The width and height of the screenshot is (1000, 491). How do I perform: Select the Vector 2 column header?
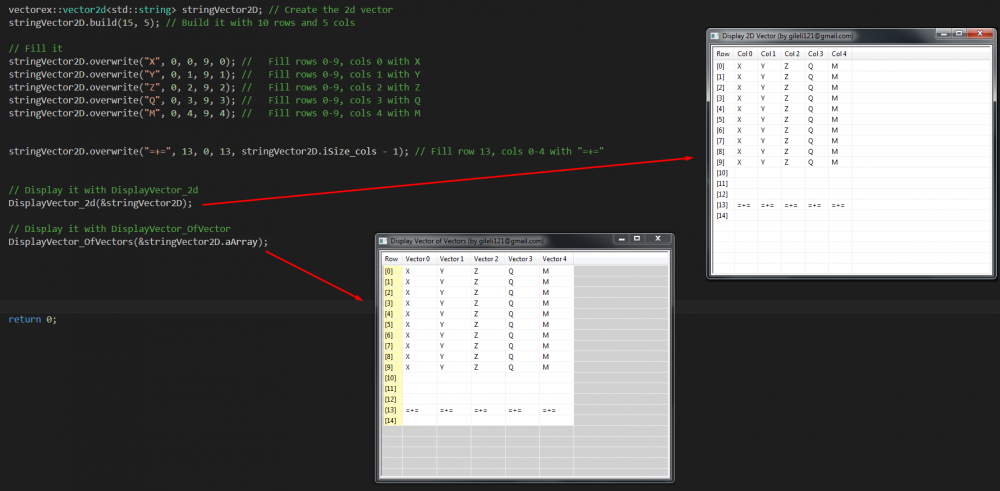coord(486,259)
